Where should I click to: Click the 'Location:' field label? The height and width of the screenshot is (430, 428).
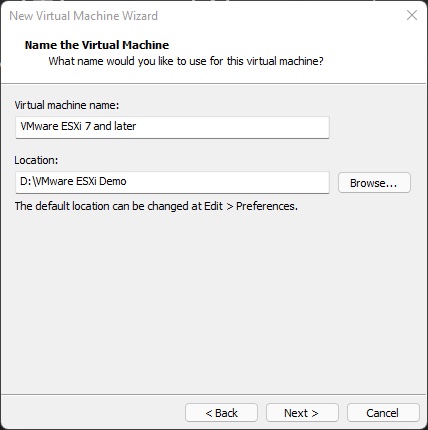pyautogui.click(x=36, y=160)
